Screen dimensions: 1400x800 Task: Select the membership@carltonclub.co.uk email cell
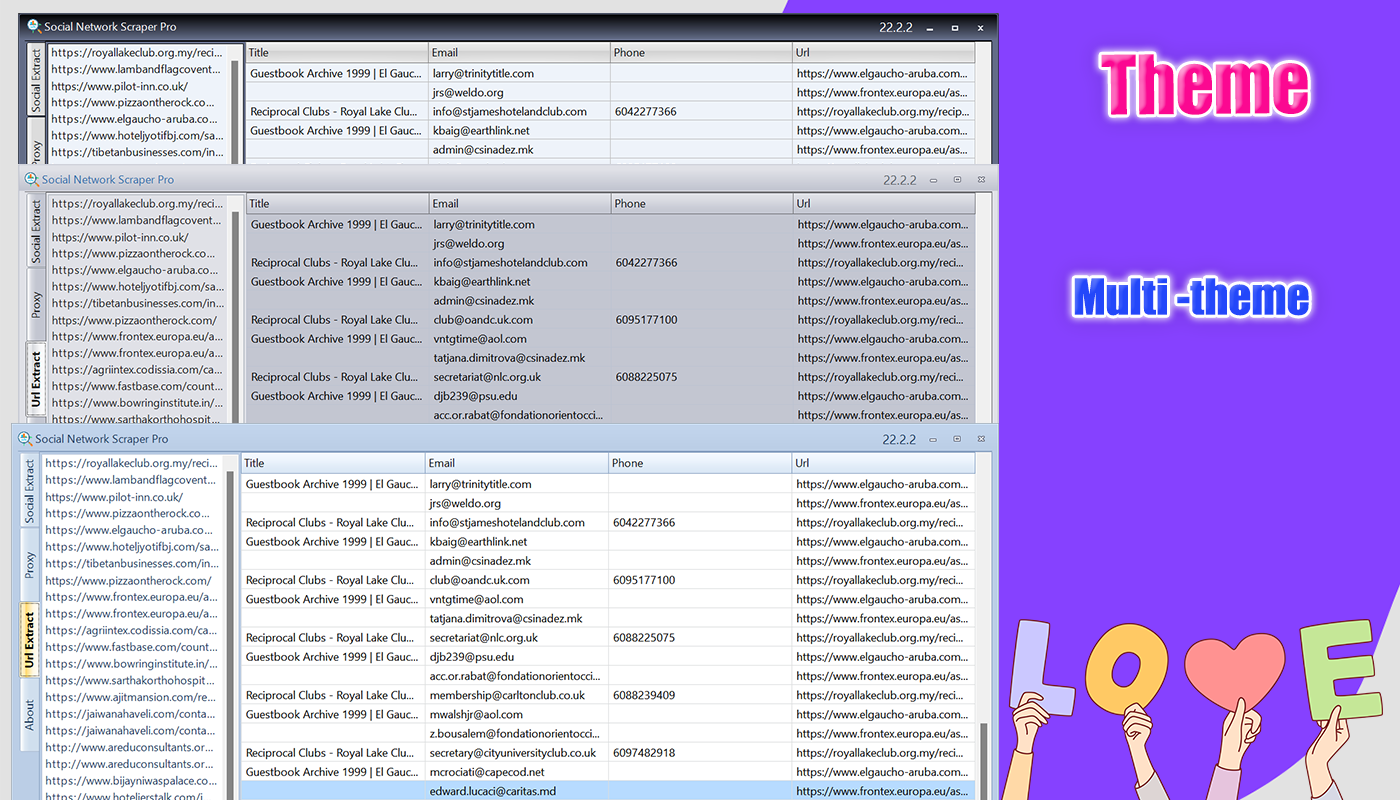pos(516,695)
